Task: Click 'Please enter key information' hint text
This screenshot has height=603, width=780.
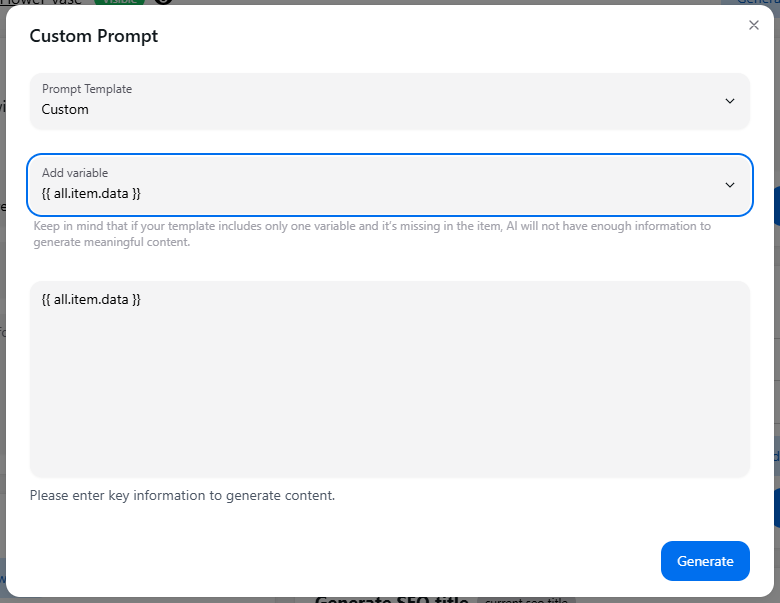Action: point(182,496)
